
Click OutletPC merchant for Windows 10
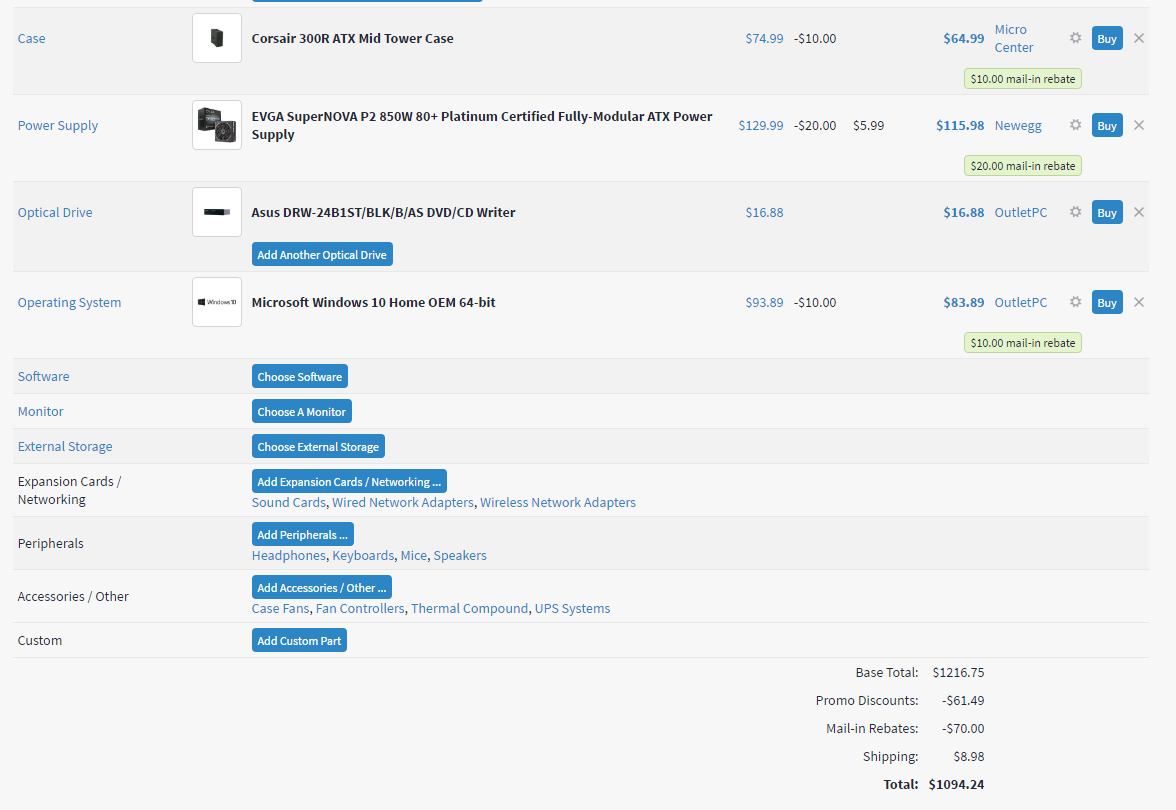(1021, 302)
